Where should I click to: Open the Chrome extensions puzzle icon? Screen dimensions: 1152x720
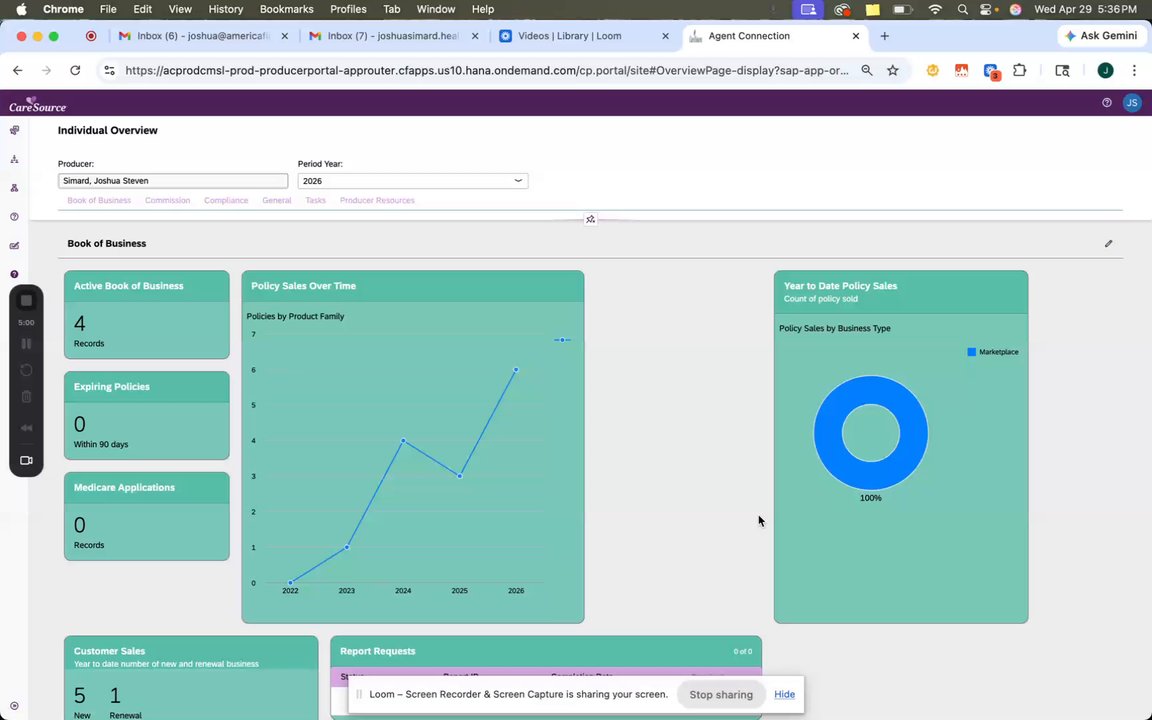[x=1020, y=71]
